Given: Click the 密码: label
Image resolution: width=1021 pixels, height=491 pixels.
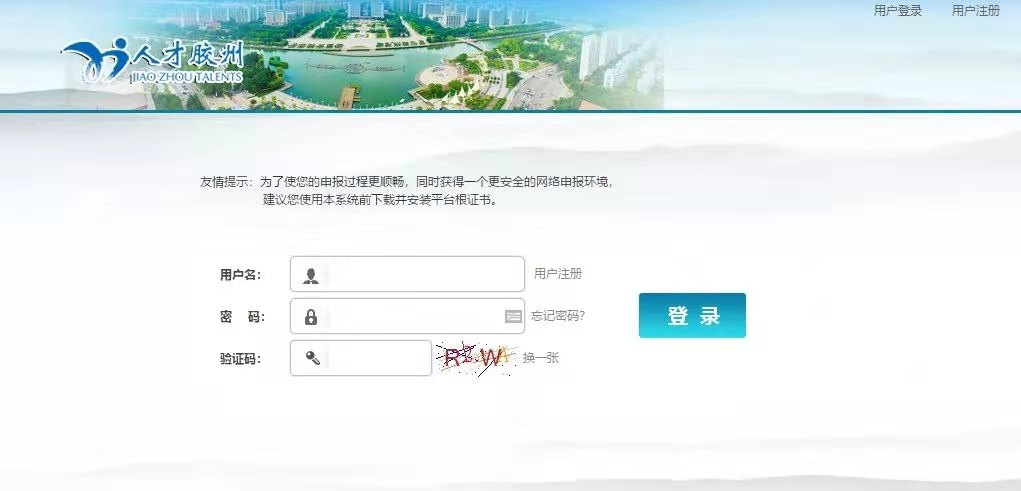Looking at the screenshot, I should point(242,317).
